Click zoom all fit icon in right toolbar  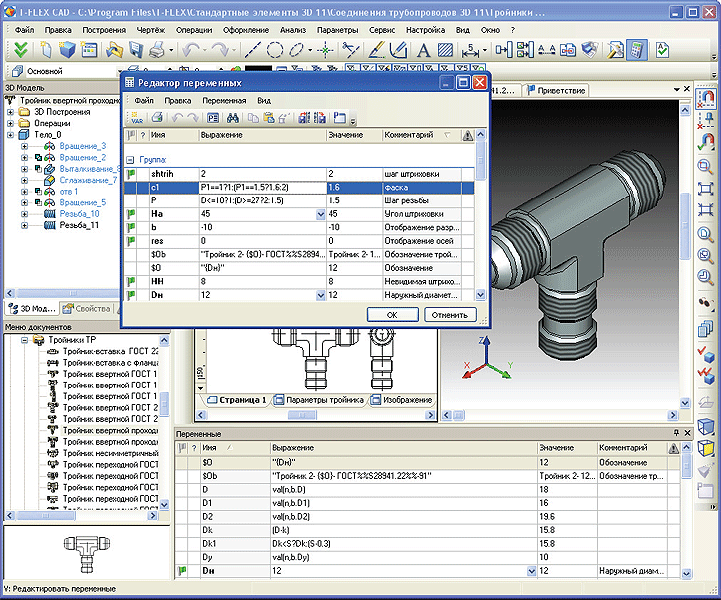(x=705, y=189)
